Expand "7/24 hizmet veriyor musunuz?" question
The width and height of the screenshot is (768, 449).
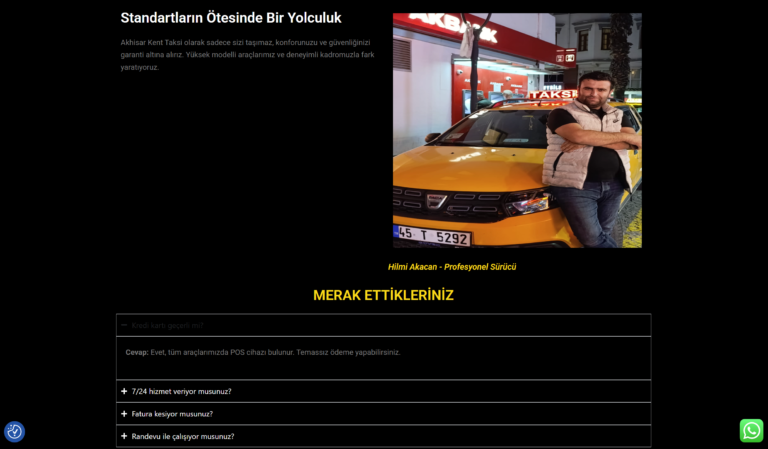[181, 391]
